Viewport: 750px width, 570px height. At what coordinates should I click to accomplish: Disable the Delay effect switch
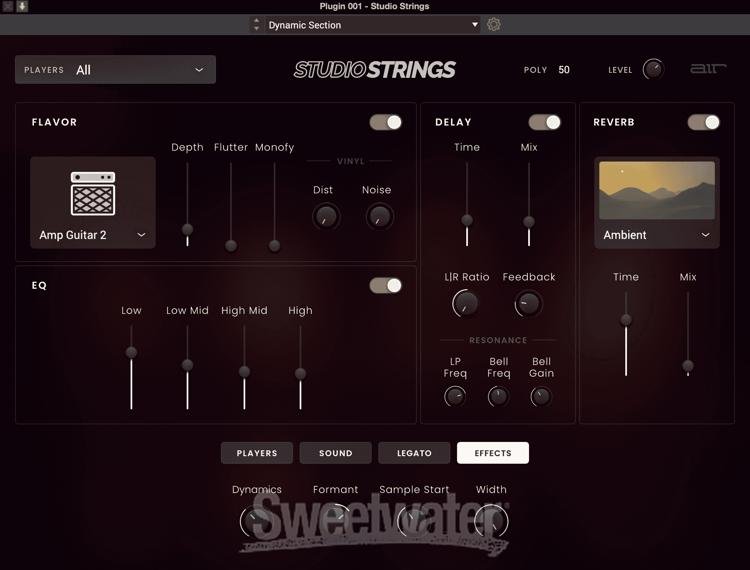[x=544, y=122]
